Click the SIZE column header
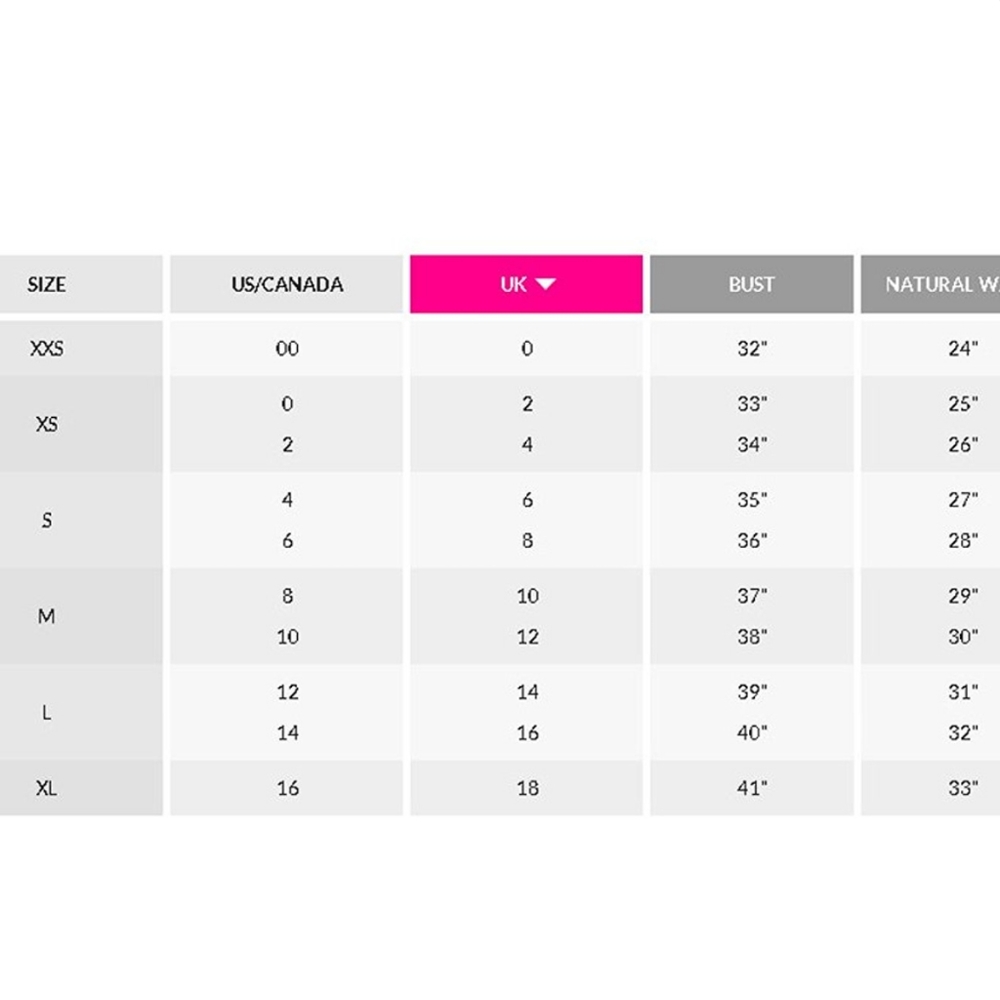Viewport: 1000px width, 1000px height. coord(47,284)
